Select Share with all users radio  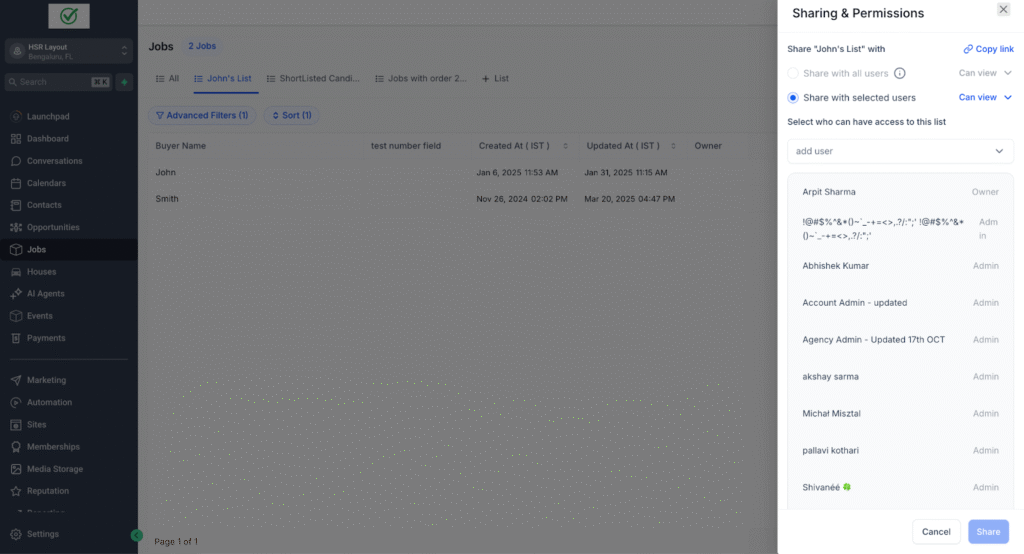pos(793,73)
